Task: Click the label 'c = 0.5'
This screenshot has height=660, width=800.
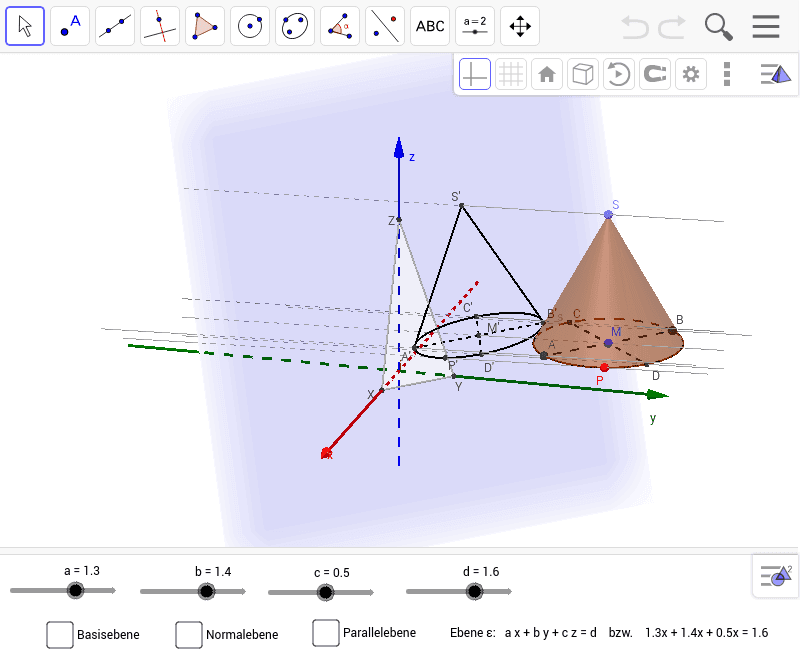Action: click(x=332, y=573)
